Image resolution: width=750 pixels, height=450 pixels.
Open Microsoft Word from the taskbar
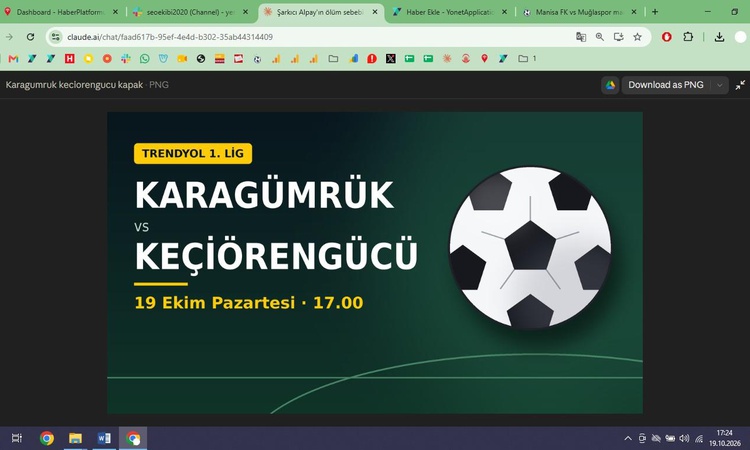pyautogui.click(x=104, y=438)
